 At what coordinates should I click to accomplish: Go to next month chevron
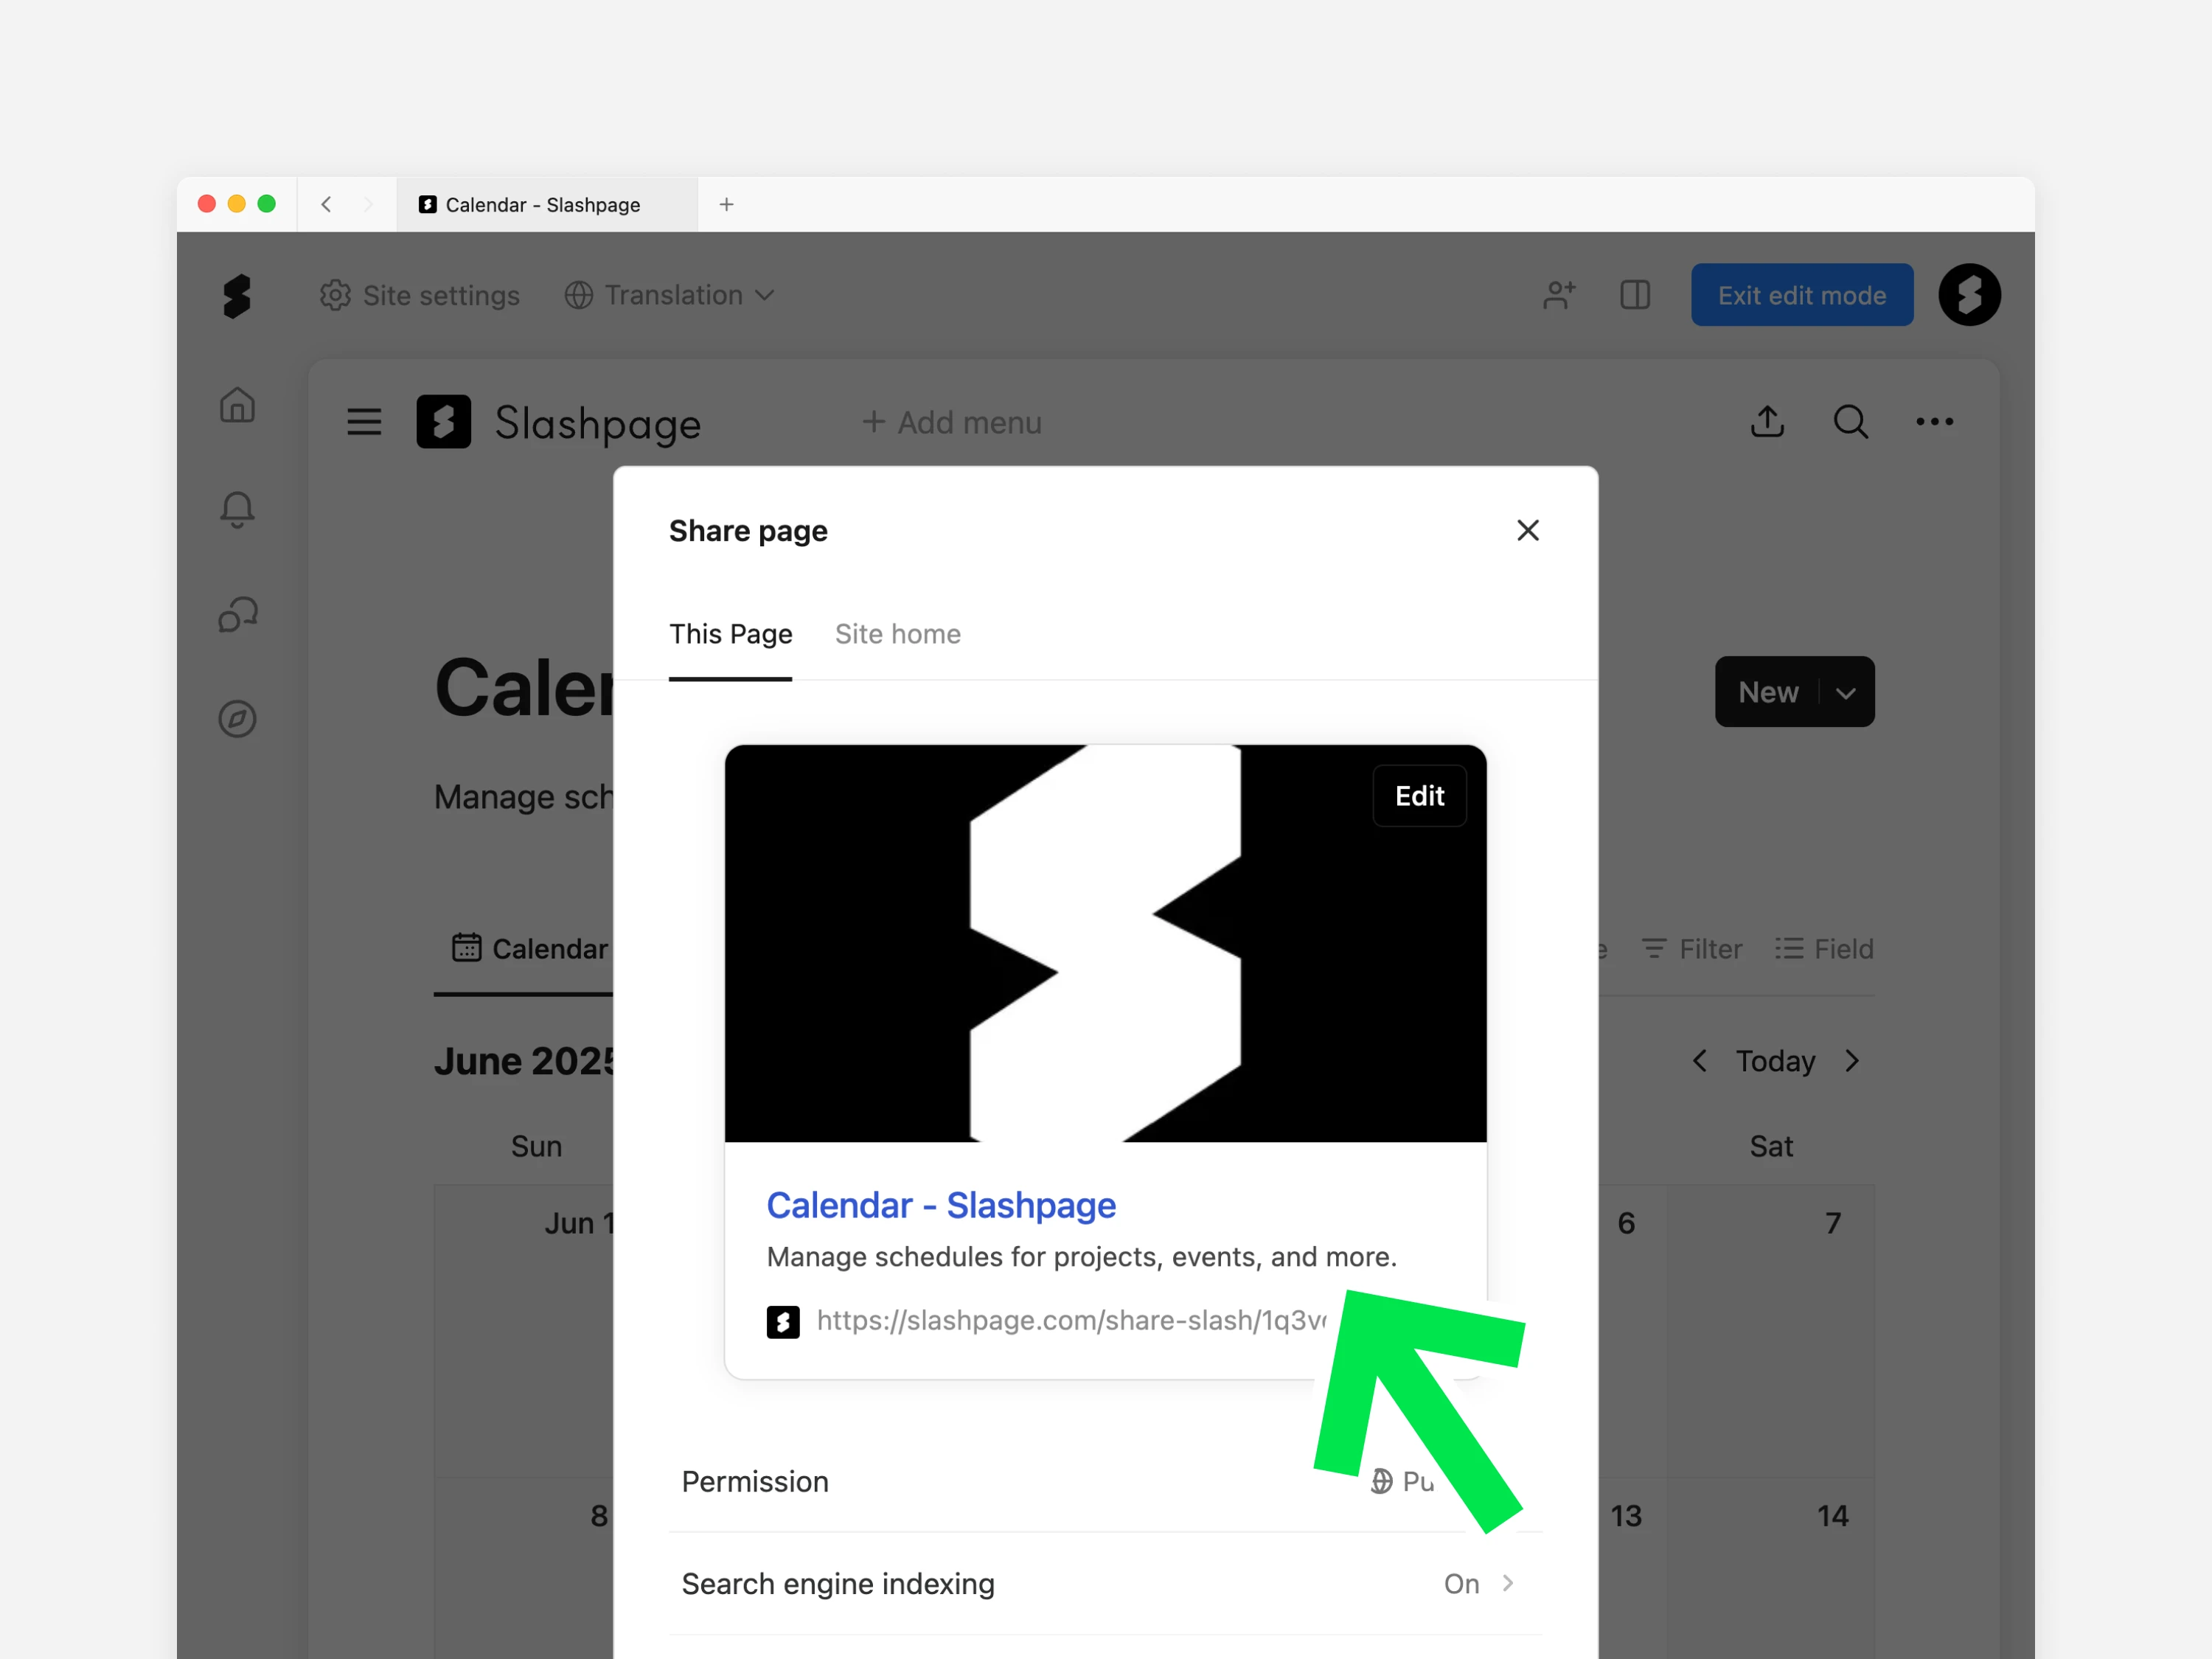point(1852,1061)
